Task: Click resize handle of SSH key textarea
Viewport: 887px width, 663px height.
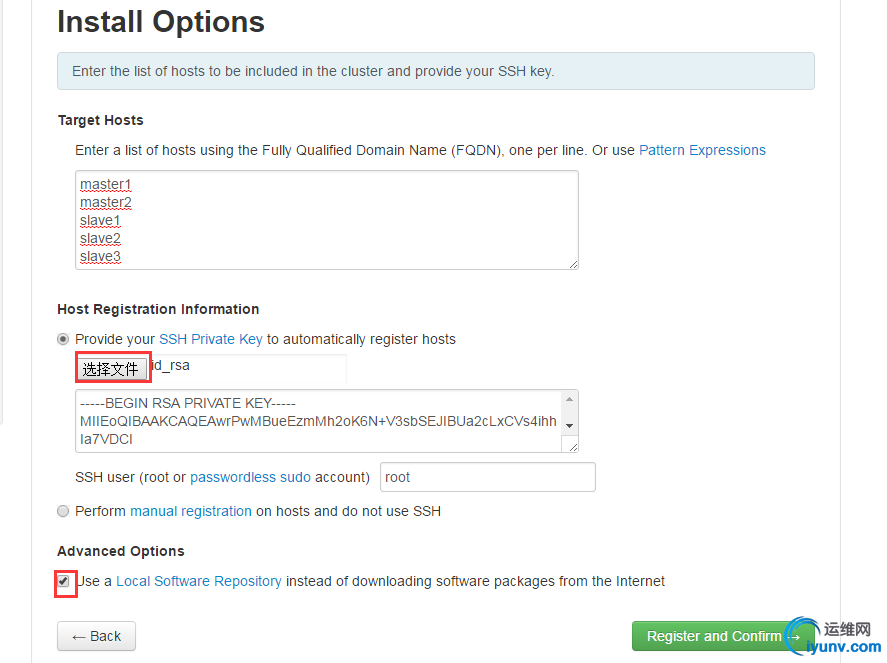Action: pyautogui.click(x=573, y=447)
